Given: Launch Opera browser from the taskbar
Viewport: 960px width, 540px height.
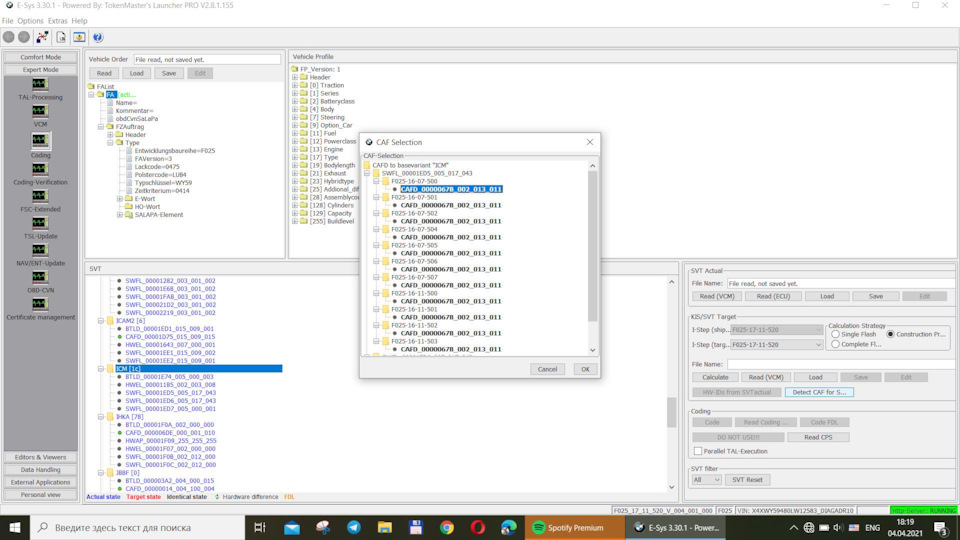Looking at the screenshot, I should [x=478, y=527].
